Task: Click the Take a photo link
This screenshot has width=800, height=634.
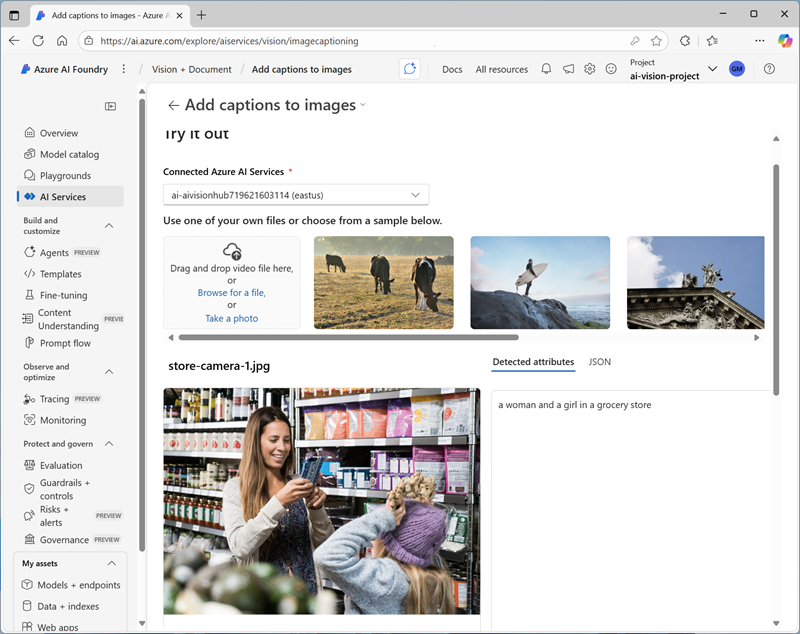Action: (231, 318)
